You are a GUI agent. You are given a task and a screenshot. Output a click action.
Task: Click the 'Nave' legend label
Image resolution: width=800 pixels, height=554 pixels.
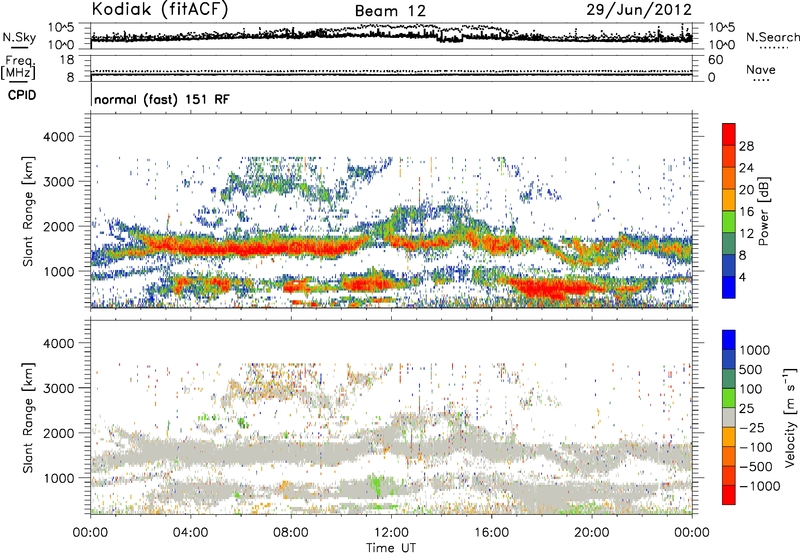761,70
